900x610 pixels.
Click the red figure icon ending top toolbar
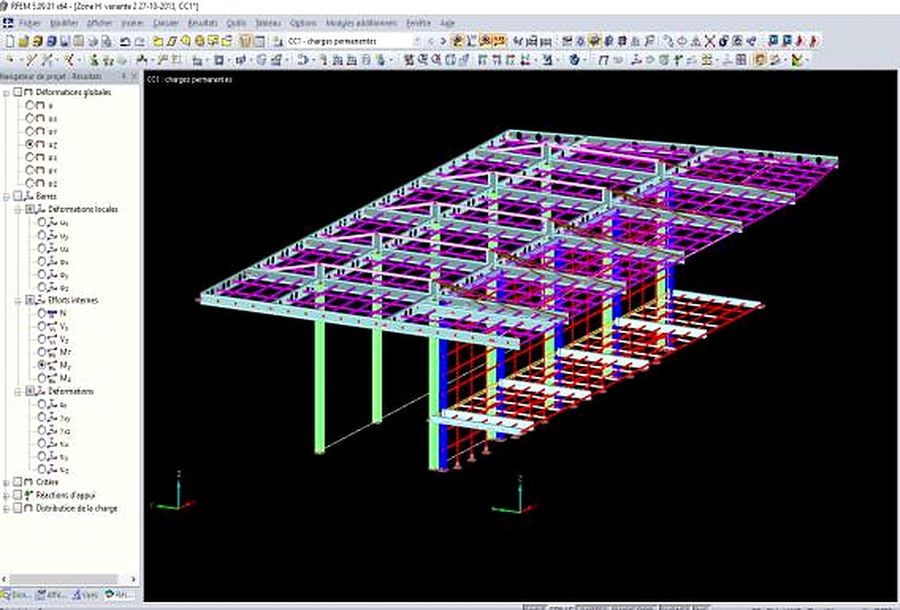point(813,41)
